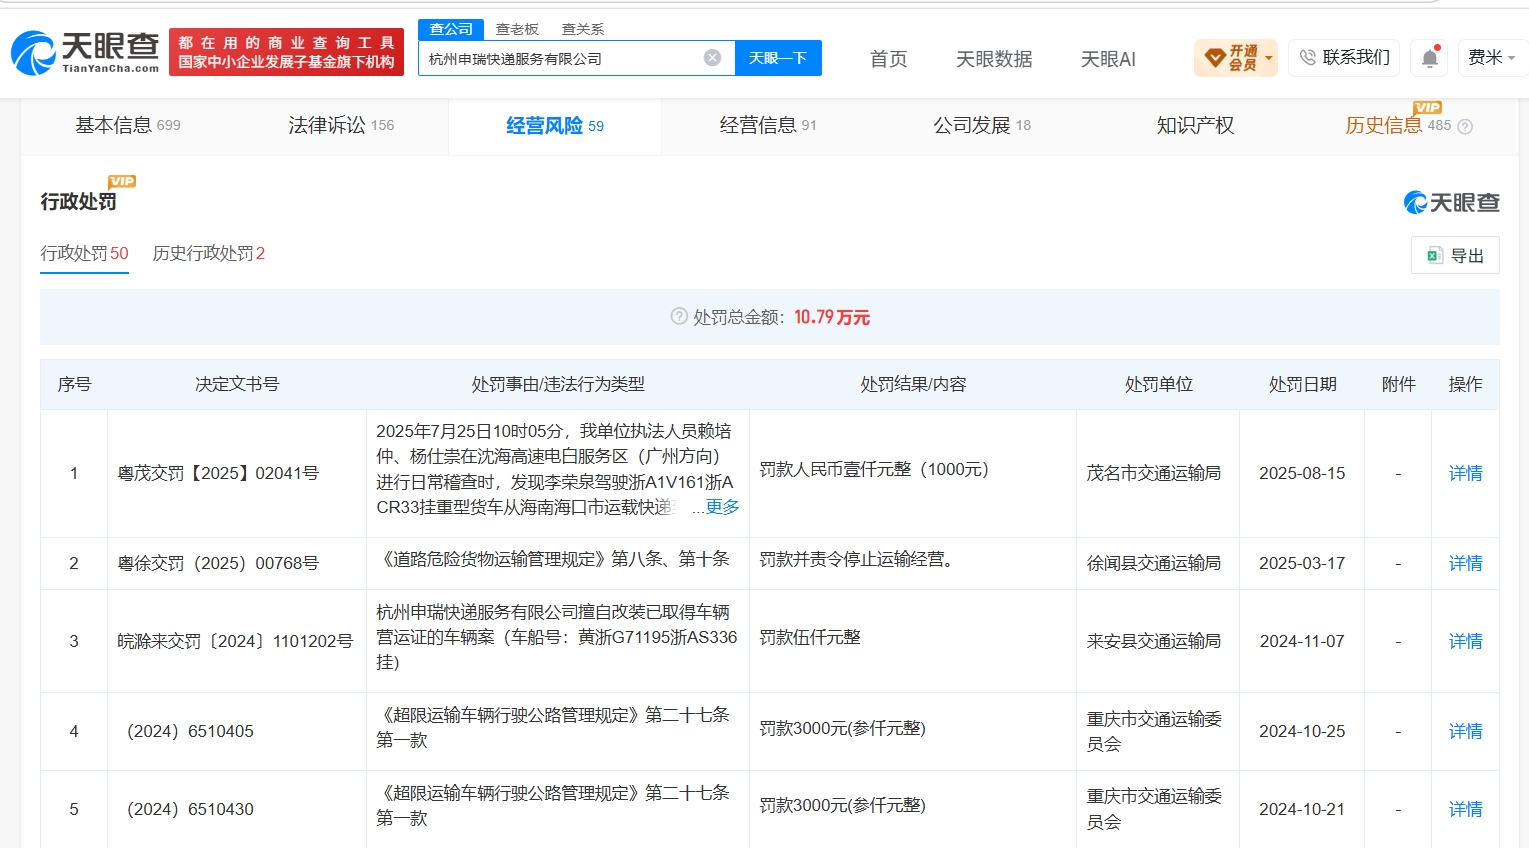Image resolution: width=1529 pixels, height=848 pixels.
Task: Select the 查老板 search tab
Action: pyautogui.click(x=517, y=29)
